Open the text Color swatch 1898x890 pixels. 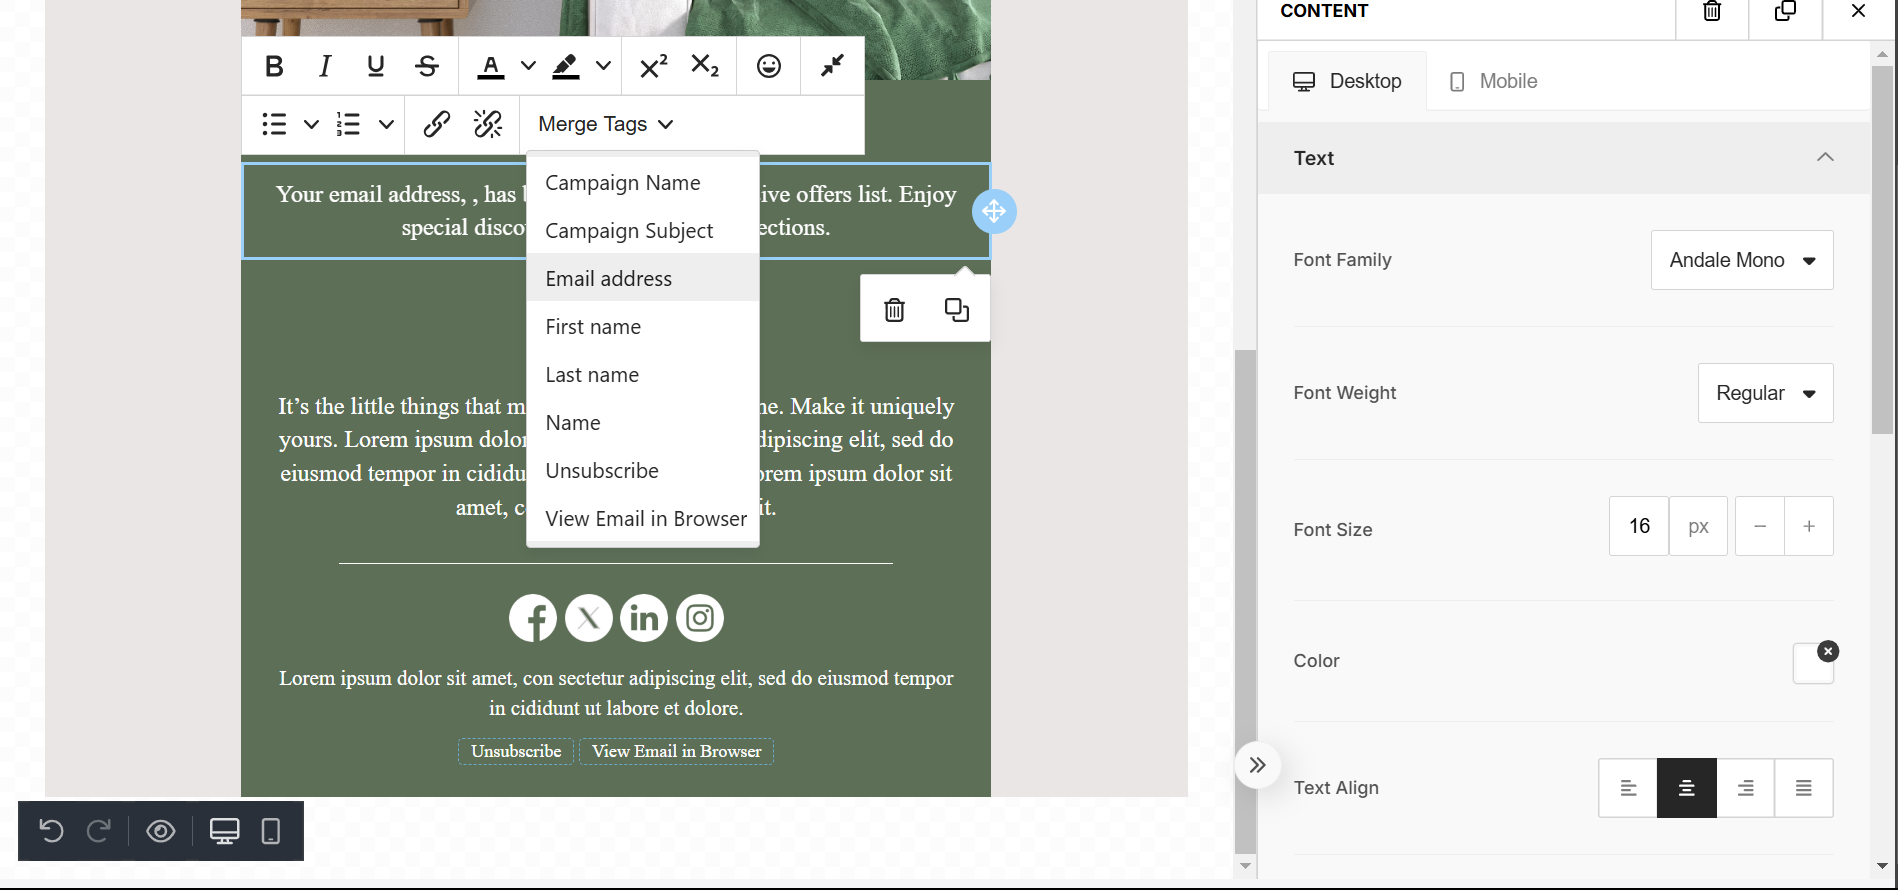(x=1811, y=664)
